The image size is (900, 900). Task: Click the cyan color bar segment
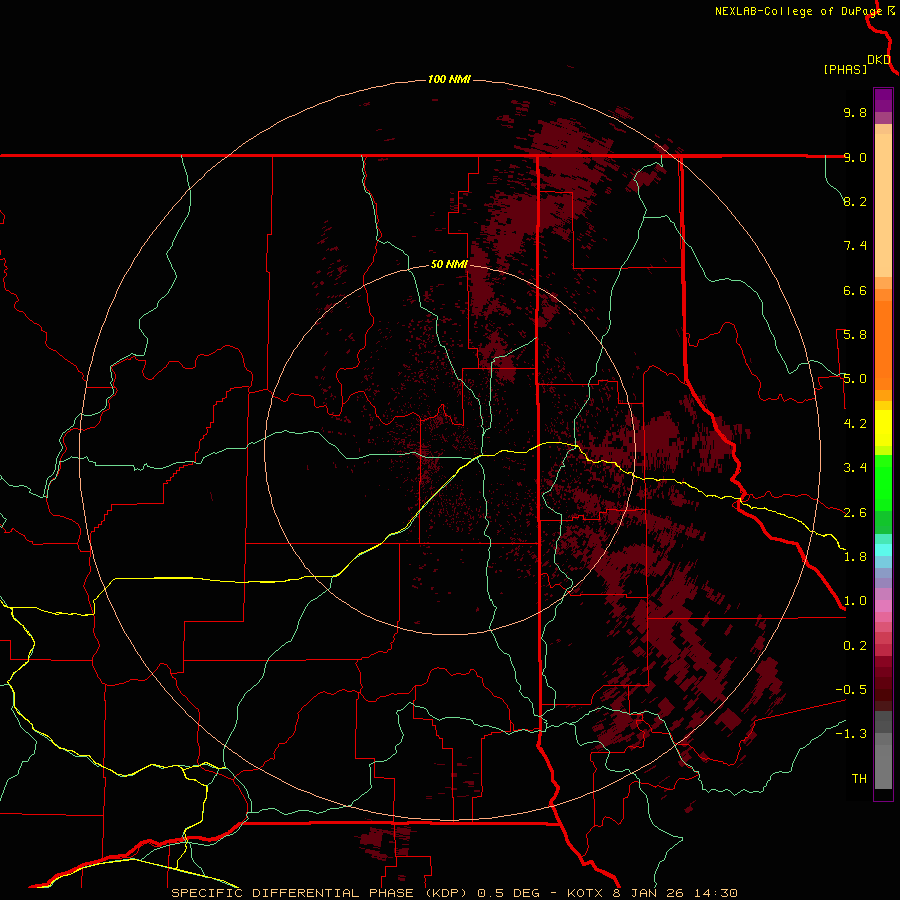click(x=883, y=550)
